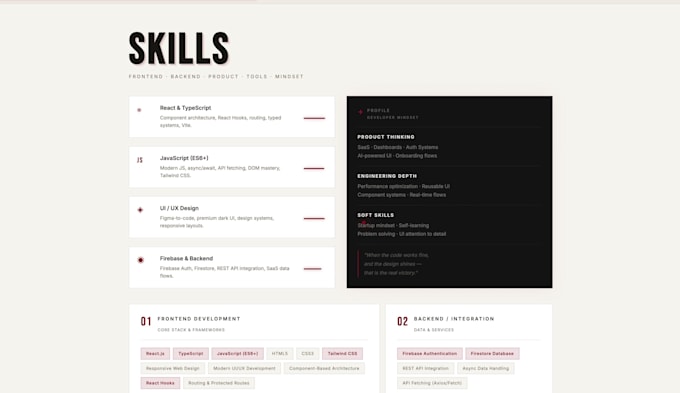Select the Firestore Database tag
This screenshot has height=393, width=680.
[492, 354]
